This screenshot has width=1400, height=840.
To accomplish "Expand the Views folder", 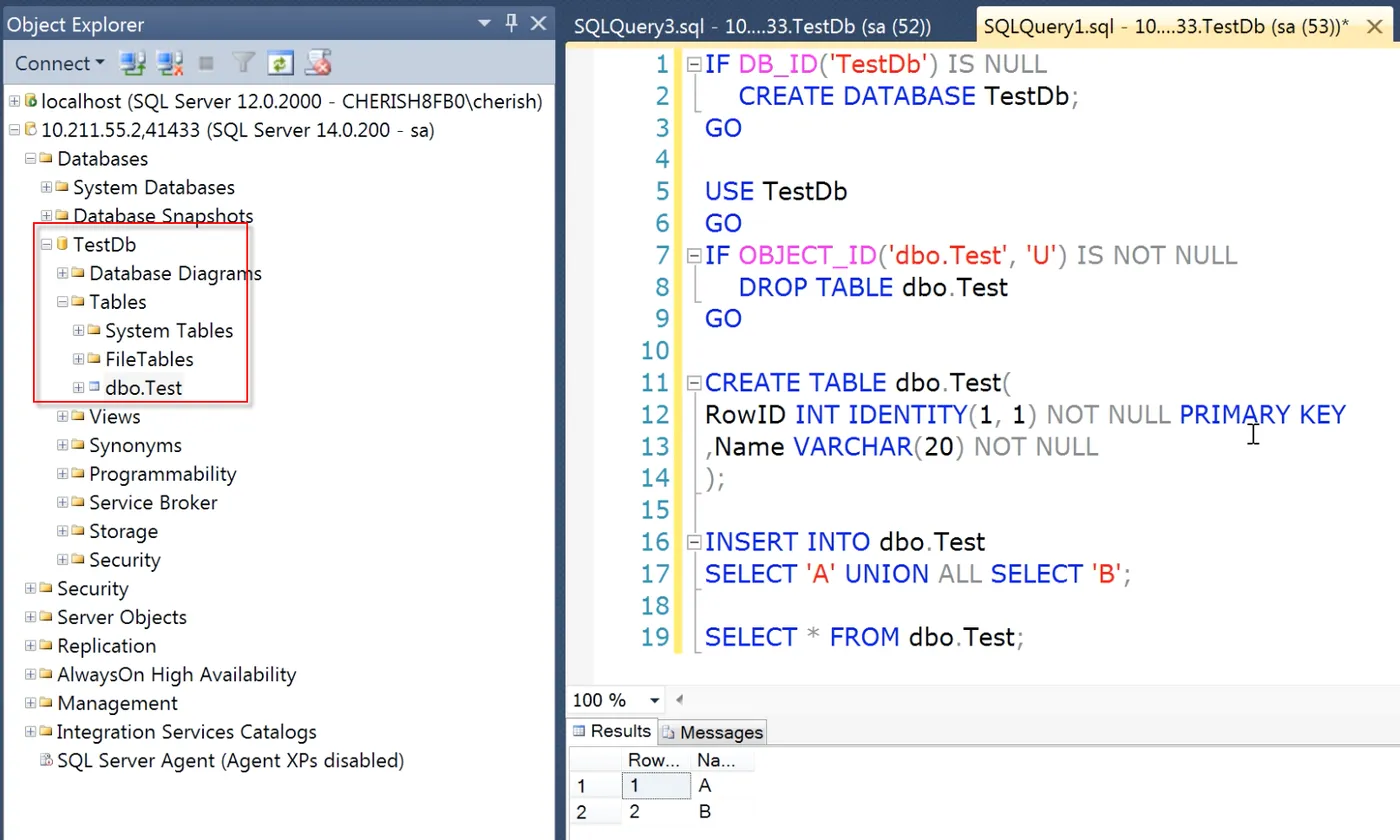I will pyautogui.click(x=62, y=416).
